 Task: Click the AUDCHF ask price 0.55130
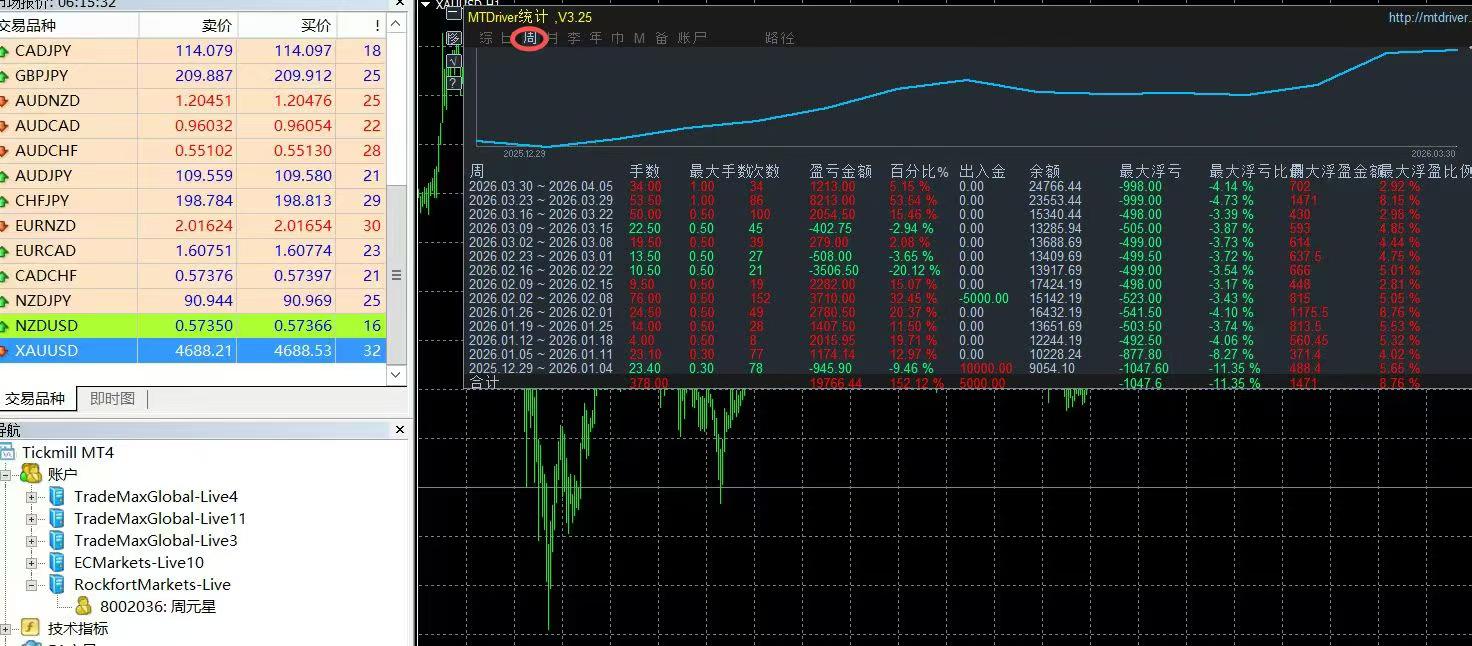click(301, 151)
